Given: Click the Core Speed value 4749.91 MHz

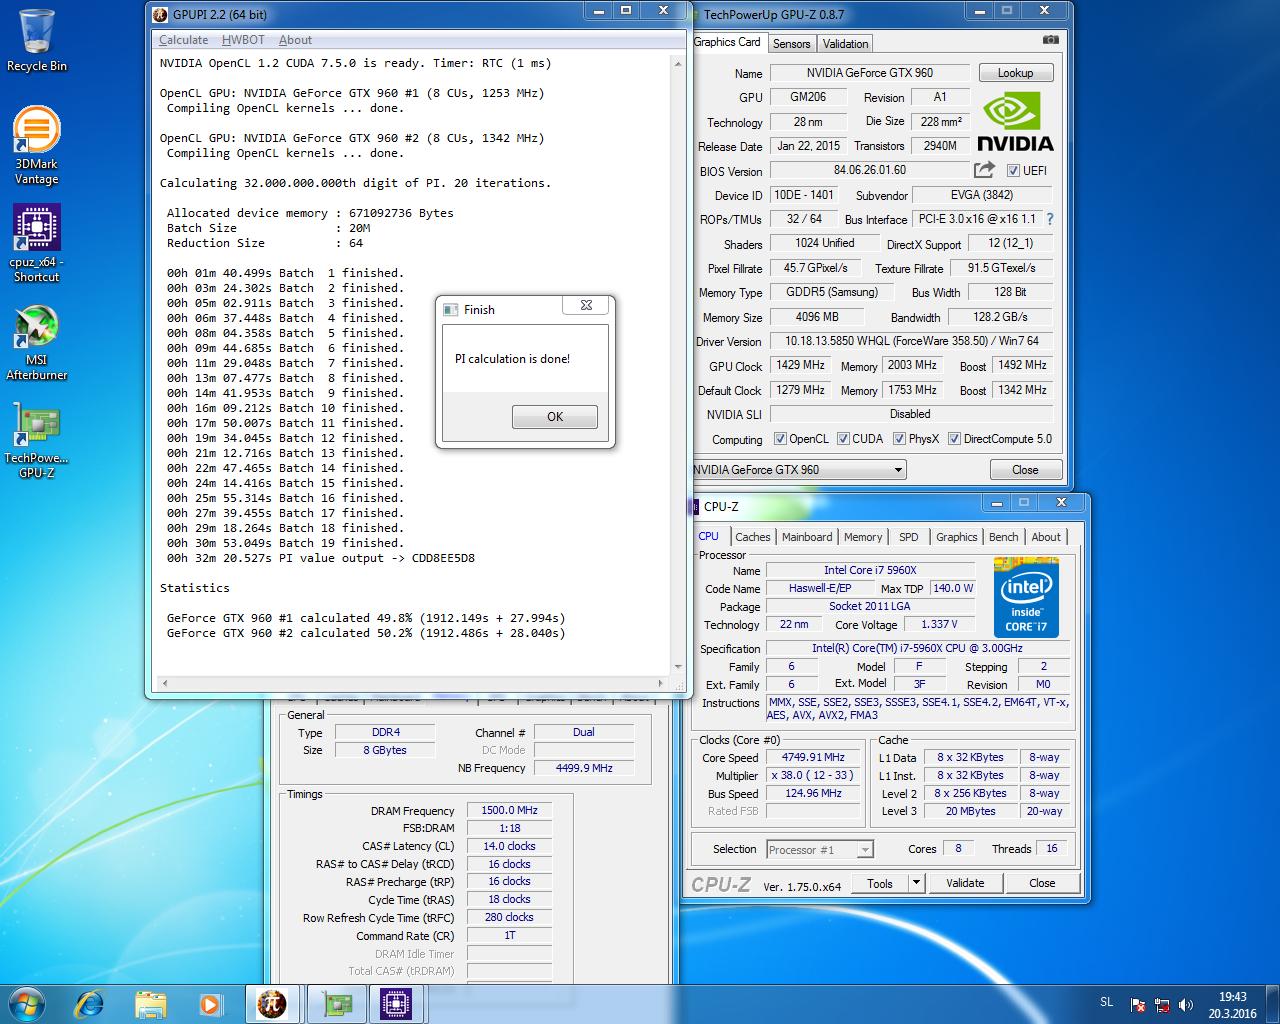Looking at the screenshot, I should [x=813, y=757].
